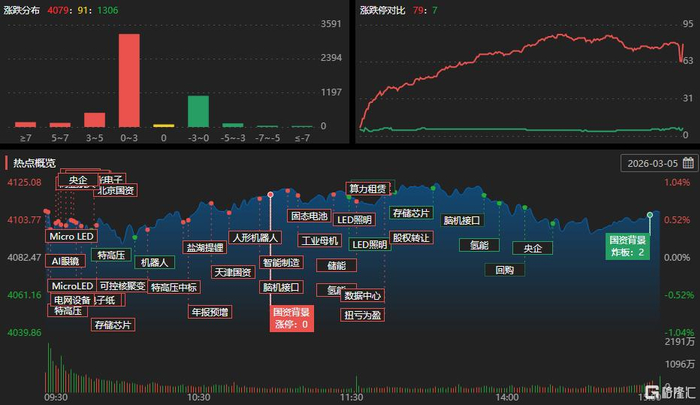Image resolution: width=700 pixels, height=405 pixels.
Task: Click the 11:30 time axis label
Action: (351, 397)
